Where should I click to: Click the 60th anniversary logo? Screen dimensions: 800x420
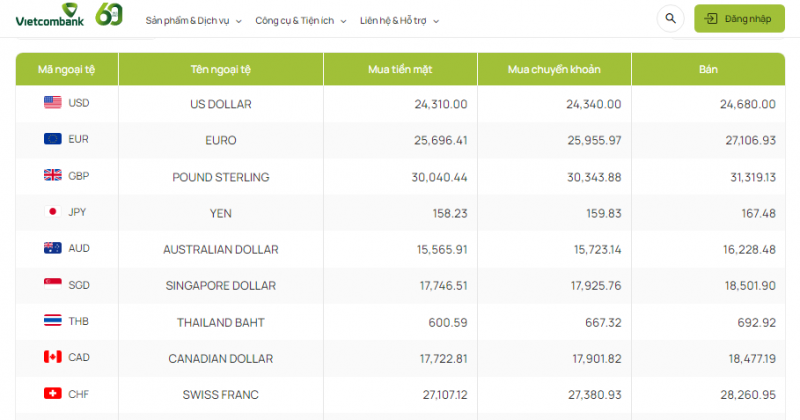coord(109,14)
